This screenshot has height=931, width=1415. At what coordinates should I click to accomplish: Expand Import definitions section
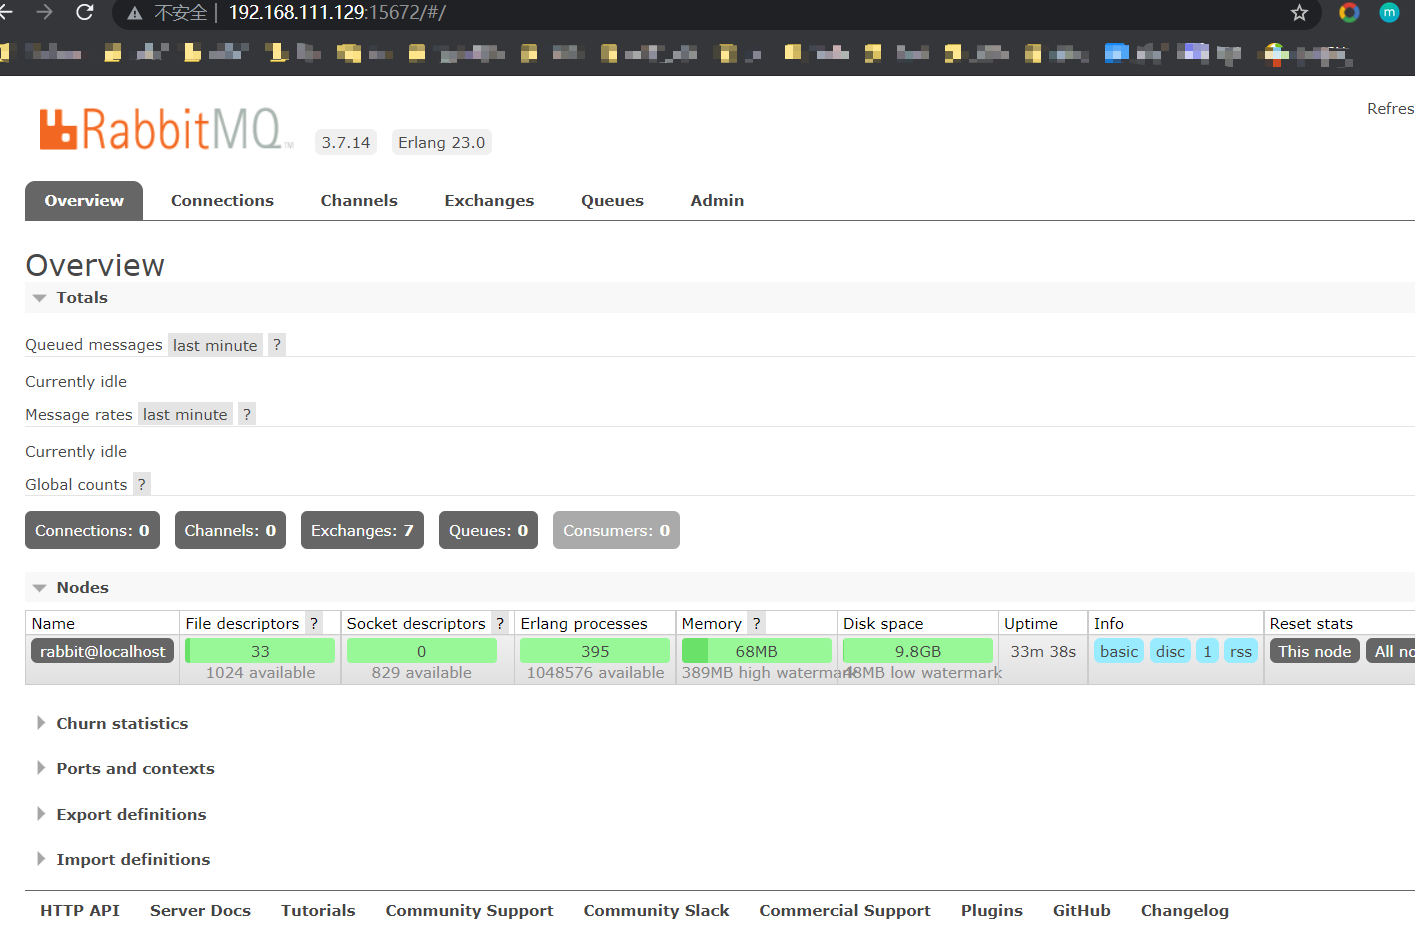[123, 859]
